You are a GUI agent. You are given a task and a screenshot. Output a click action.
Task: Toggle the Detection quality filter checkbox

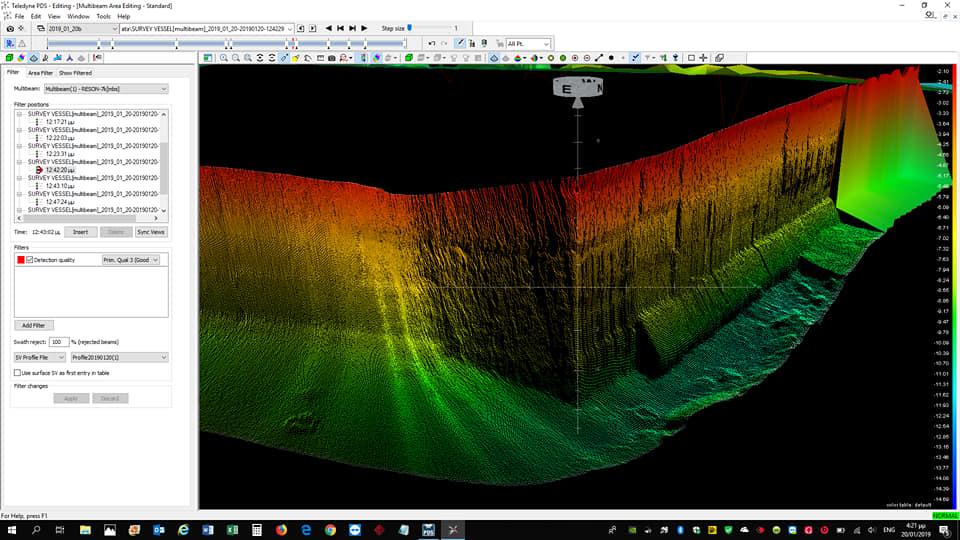29,260
